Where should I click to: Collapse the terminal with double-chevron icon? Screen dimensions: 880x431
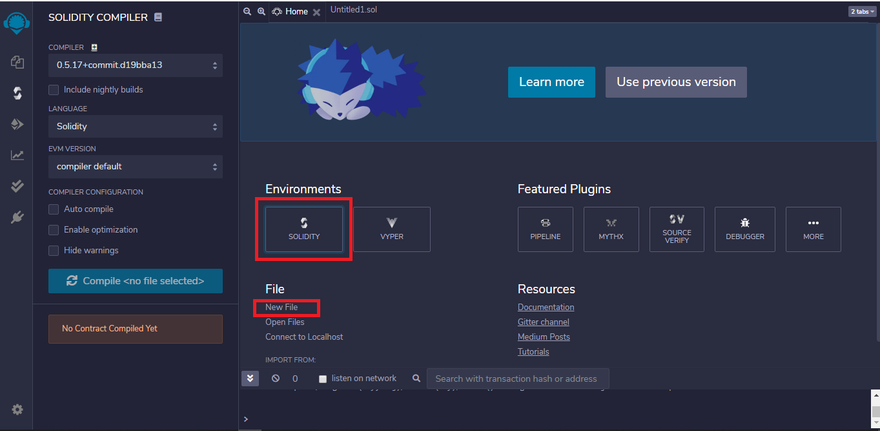(250, 379)
